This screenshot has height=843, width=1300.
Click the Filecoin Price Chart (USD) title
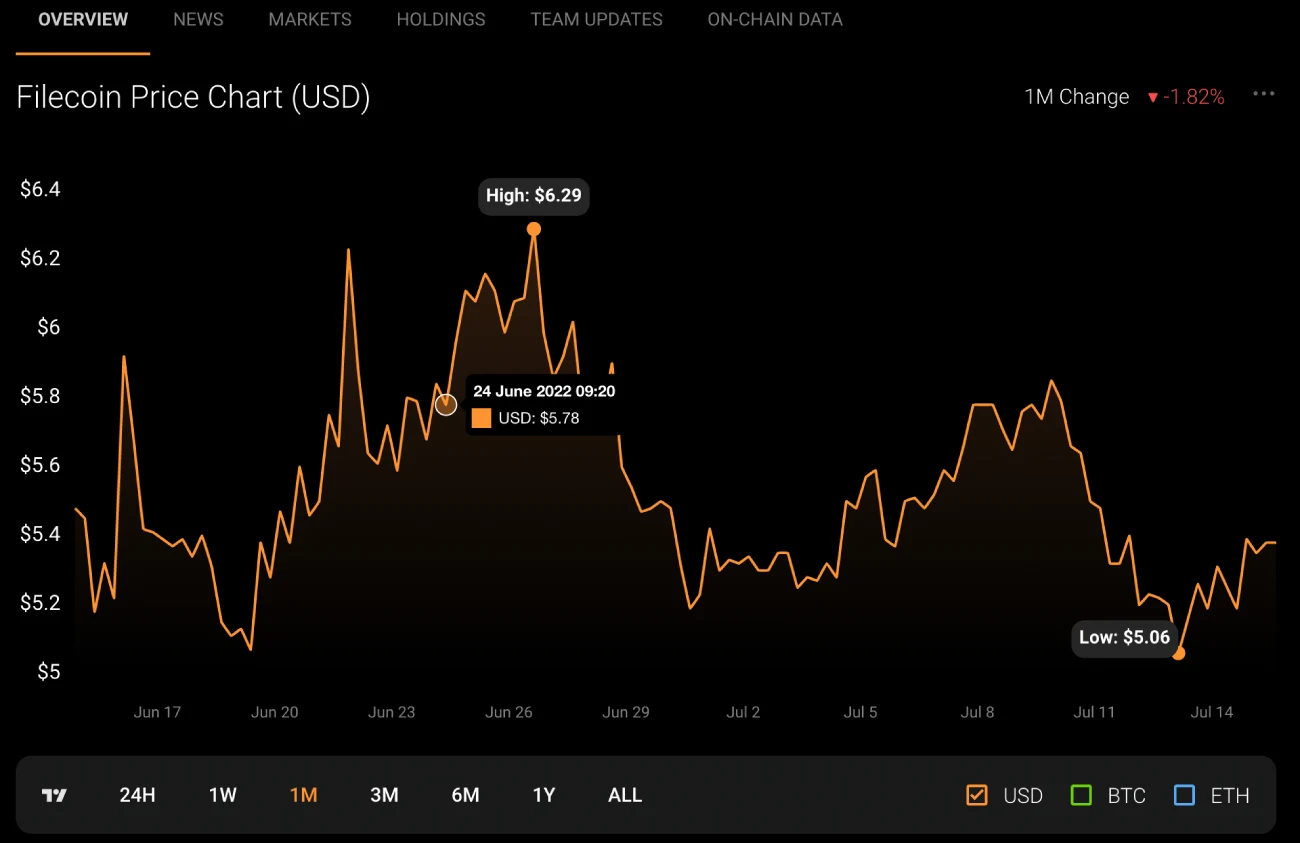[x=194, y=97]
